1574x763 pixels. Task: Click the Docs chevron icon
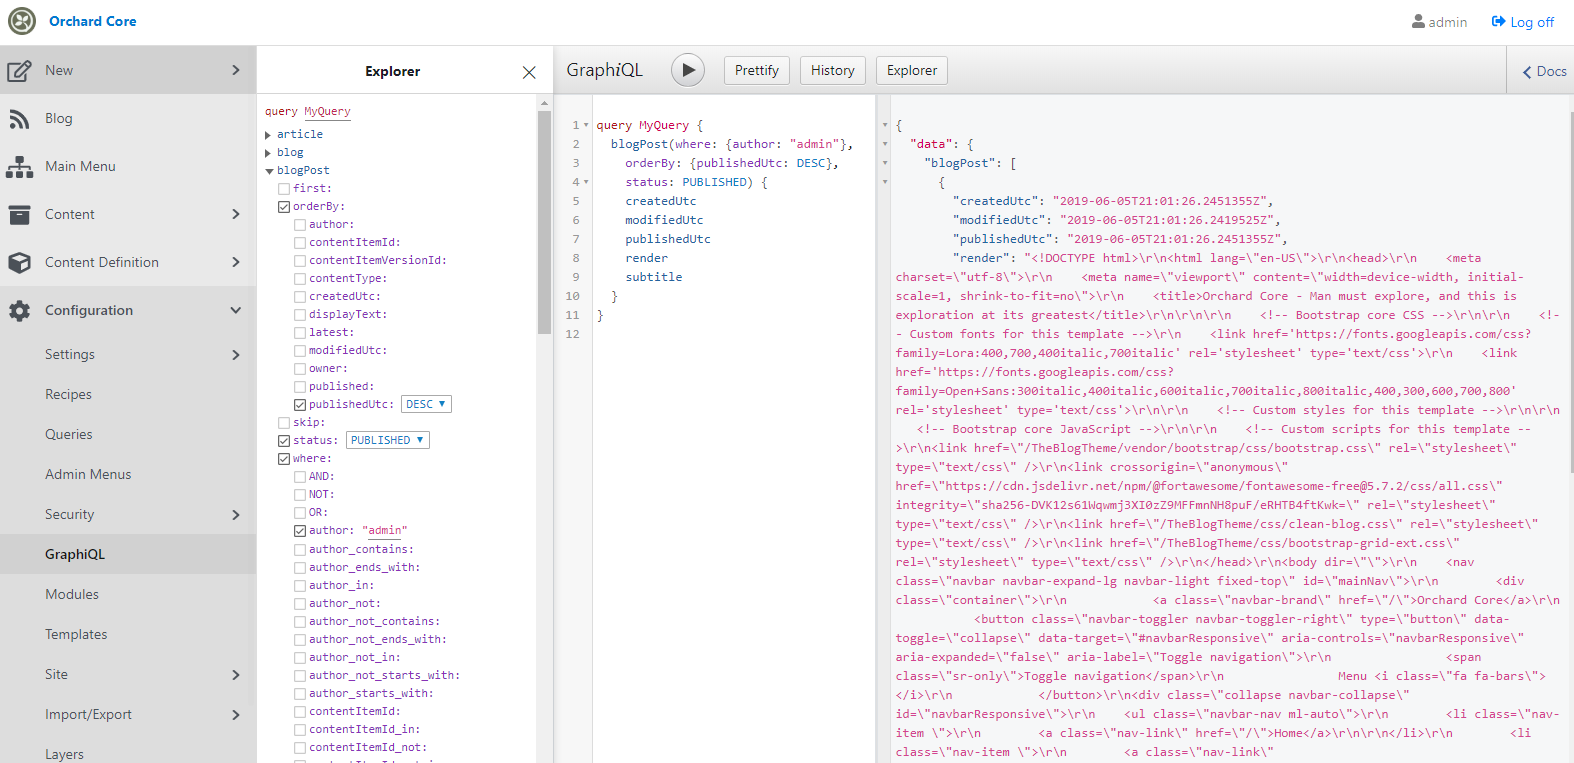coord(1527,72)
